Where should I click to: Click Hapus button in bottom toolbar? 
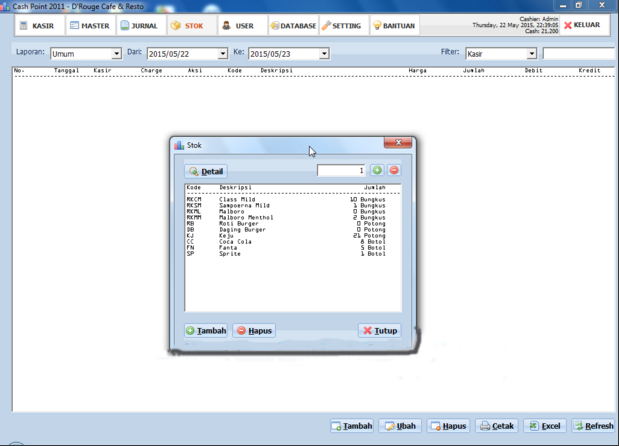448,426
